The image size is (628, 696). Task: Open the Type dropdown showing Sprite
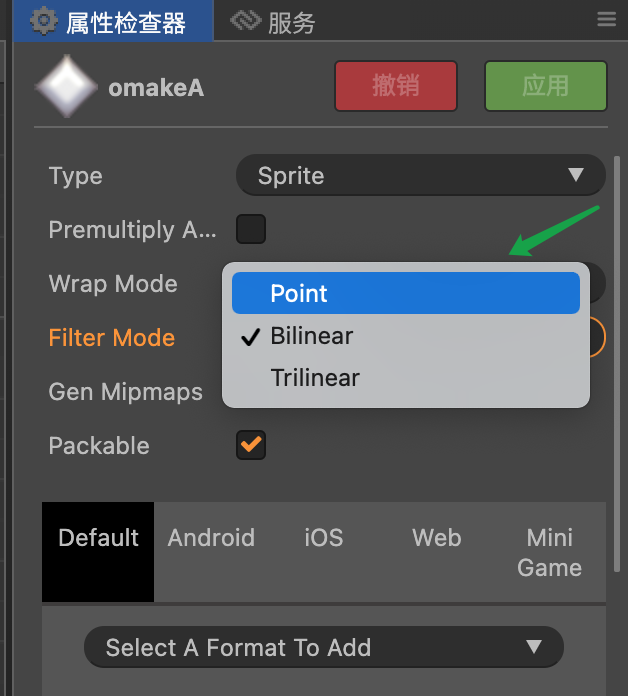tap(420, 177)
